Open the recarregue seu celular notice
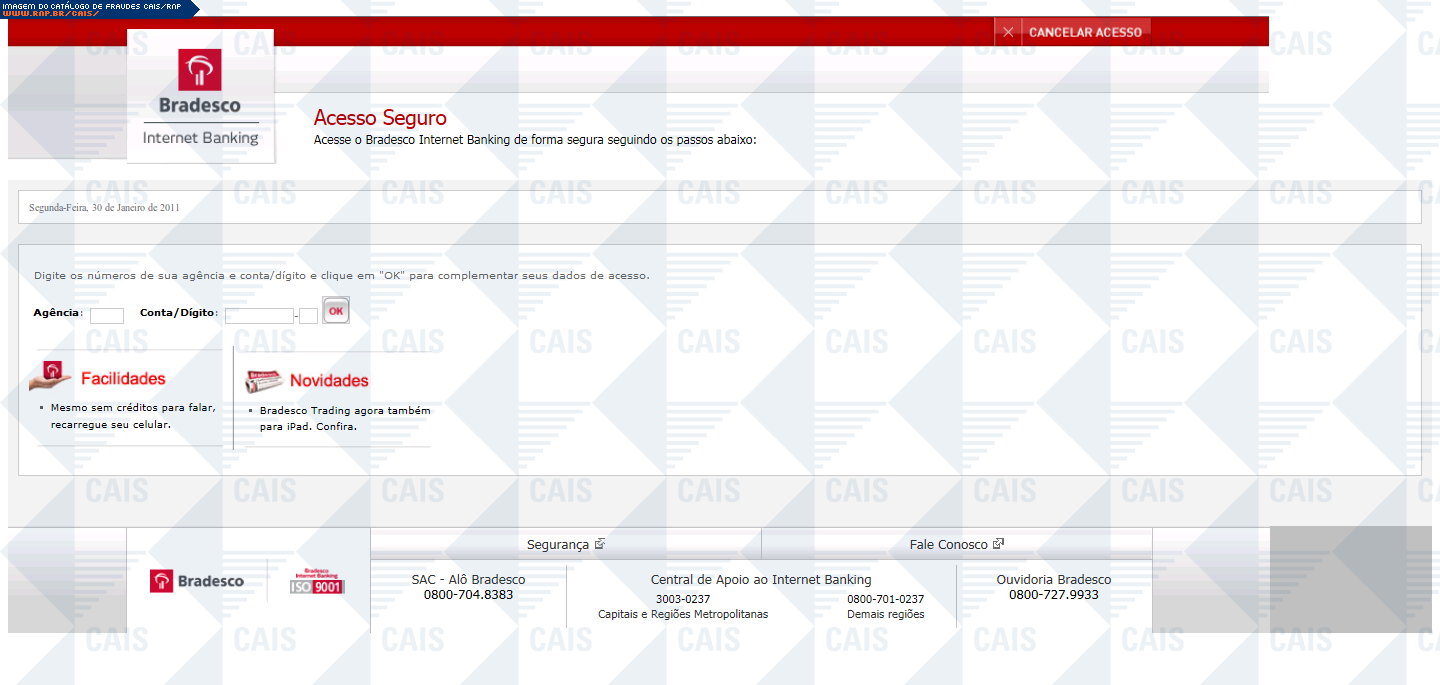Viewport: 1440px width, 685px height. coord(132,416)
